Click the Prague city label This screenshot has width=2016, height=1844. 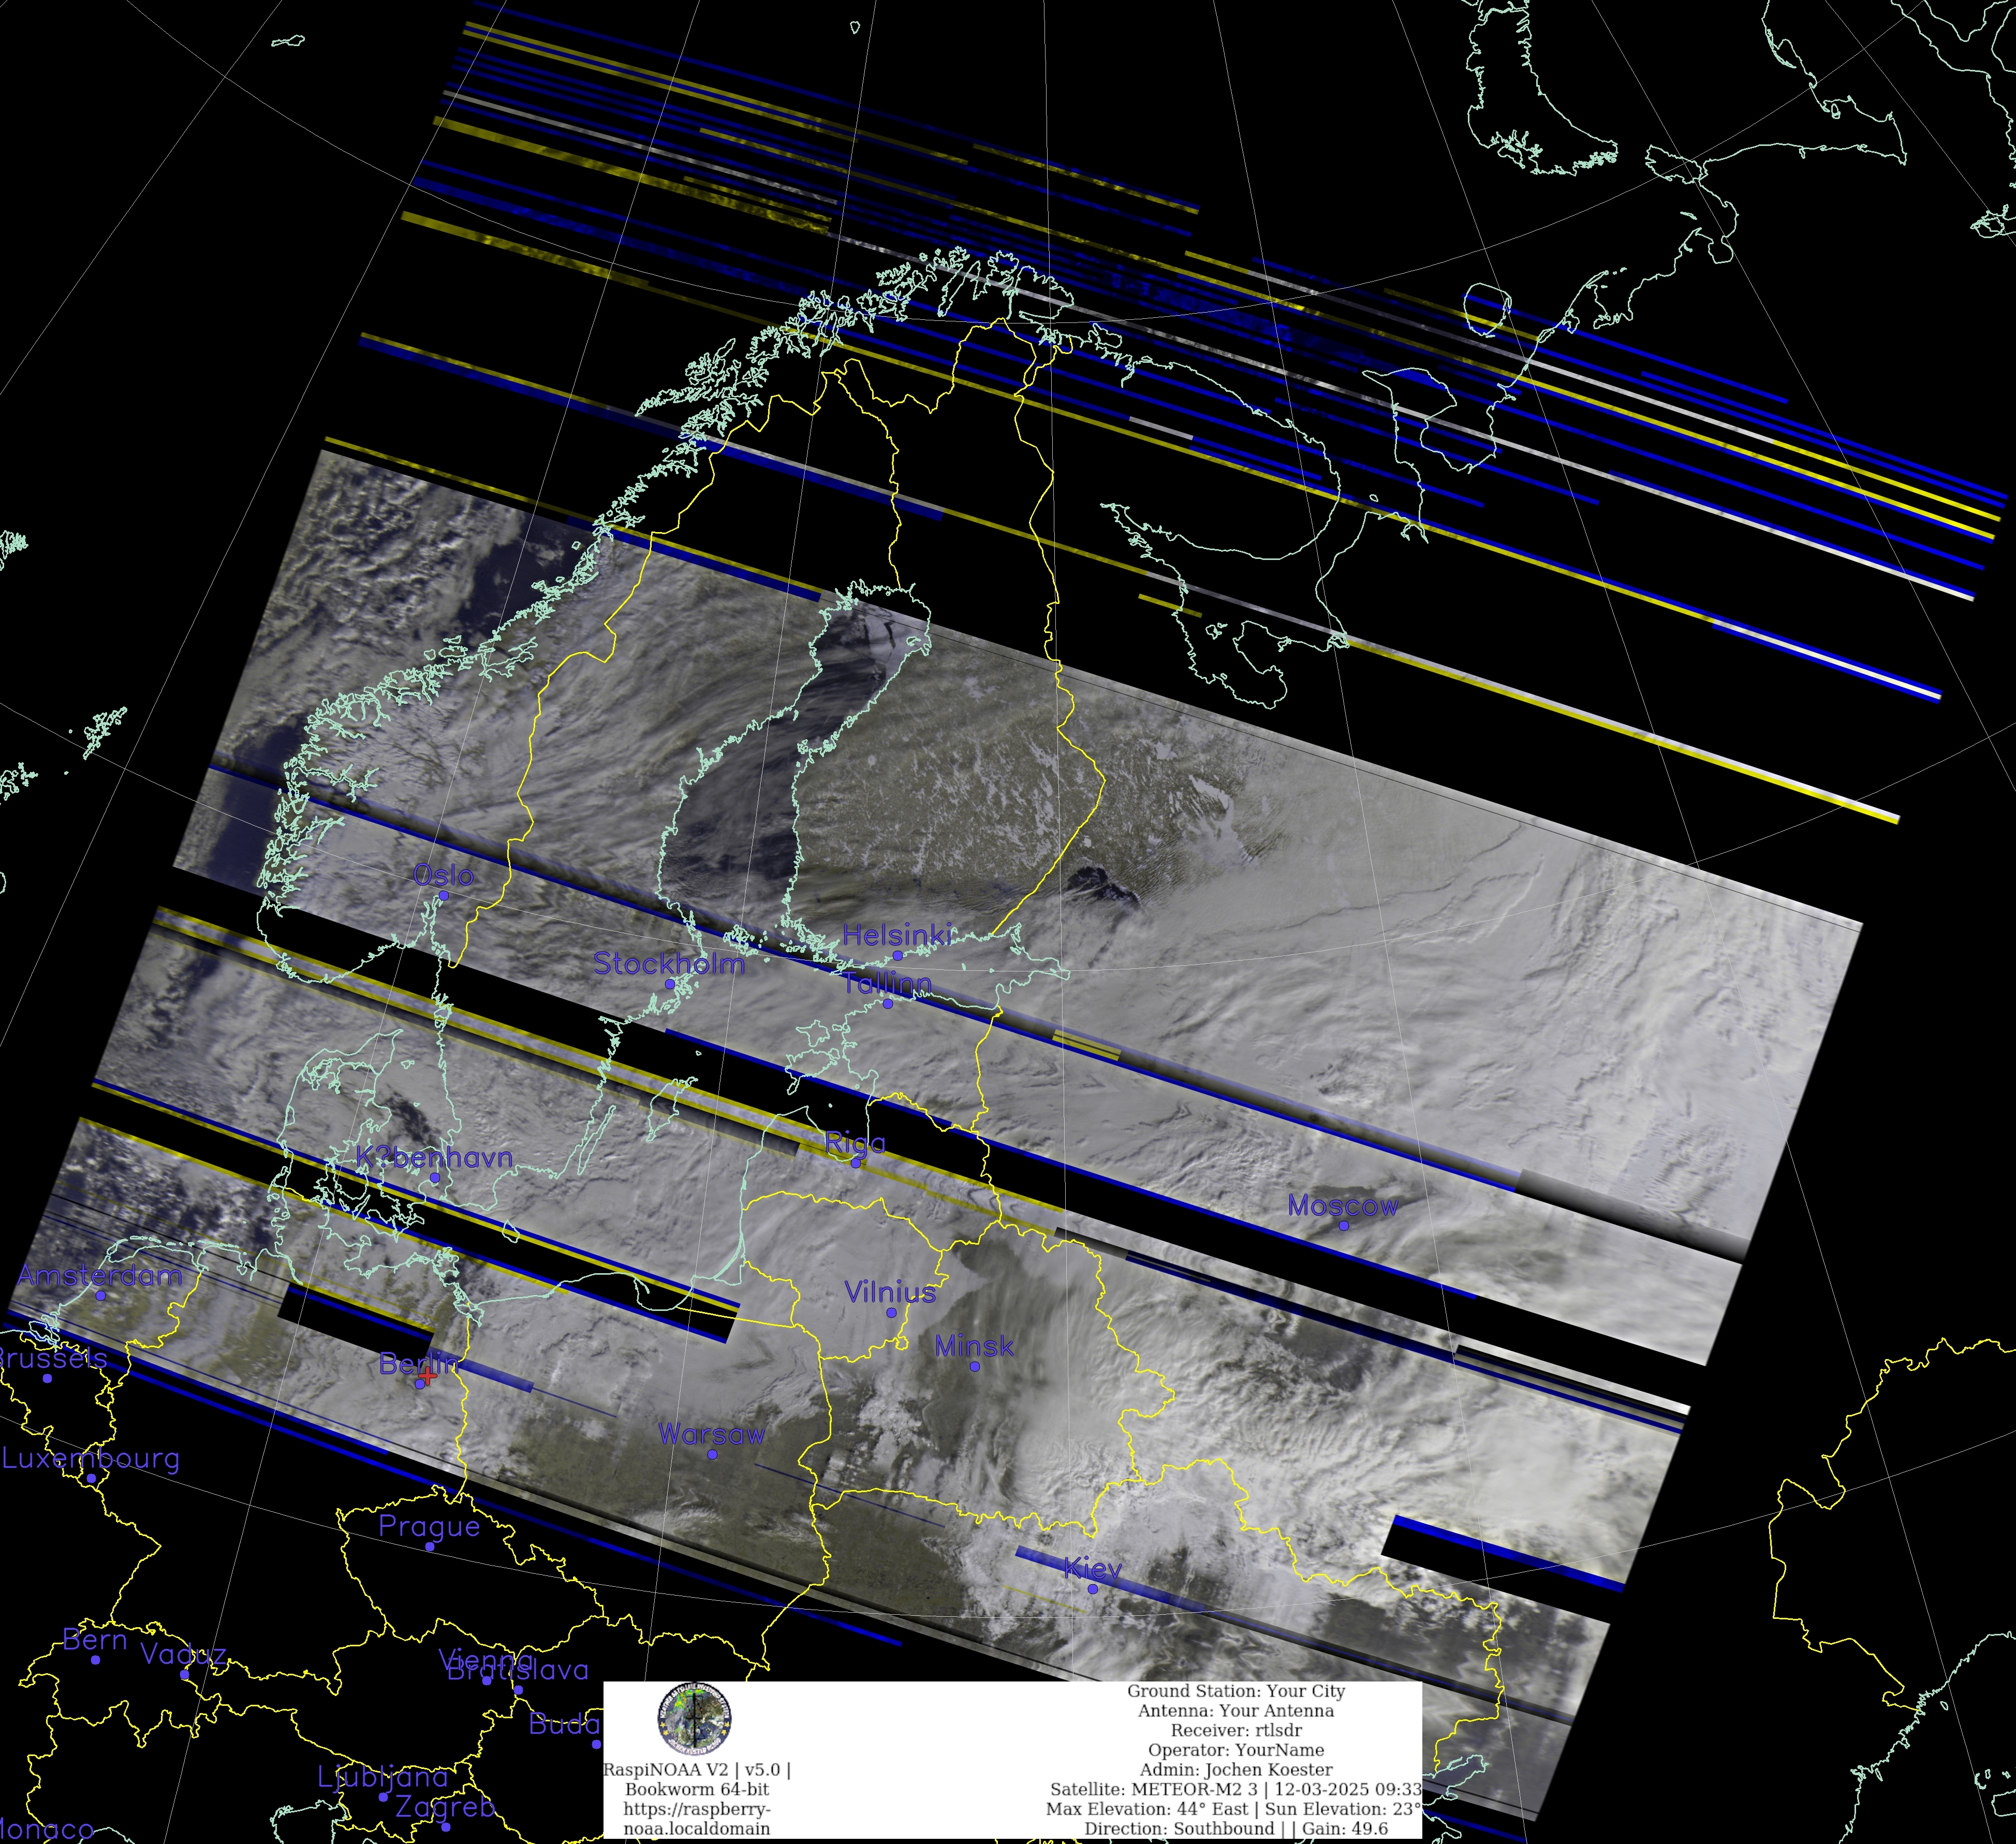429,1527
